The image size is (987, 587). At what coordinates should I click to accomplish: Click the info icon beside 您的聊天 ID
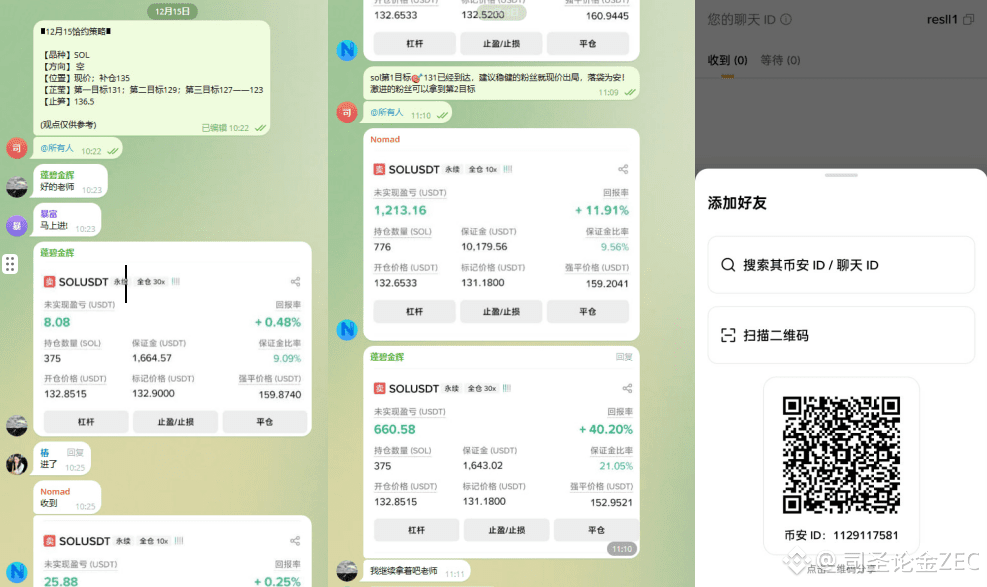[x=786, y=20]
